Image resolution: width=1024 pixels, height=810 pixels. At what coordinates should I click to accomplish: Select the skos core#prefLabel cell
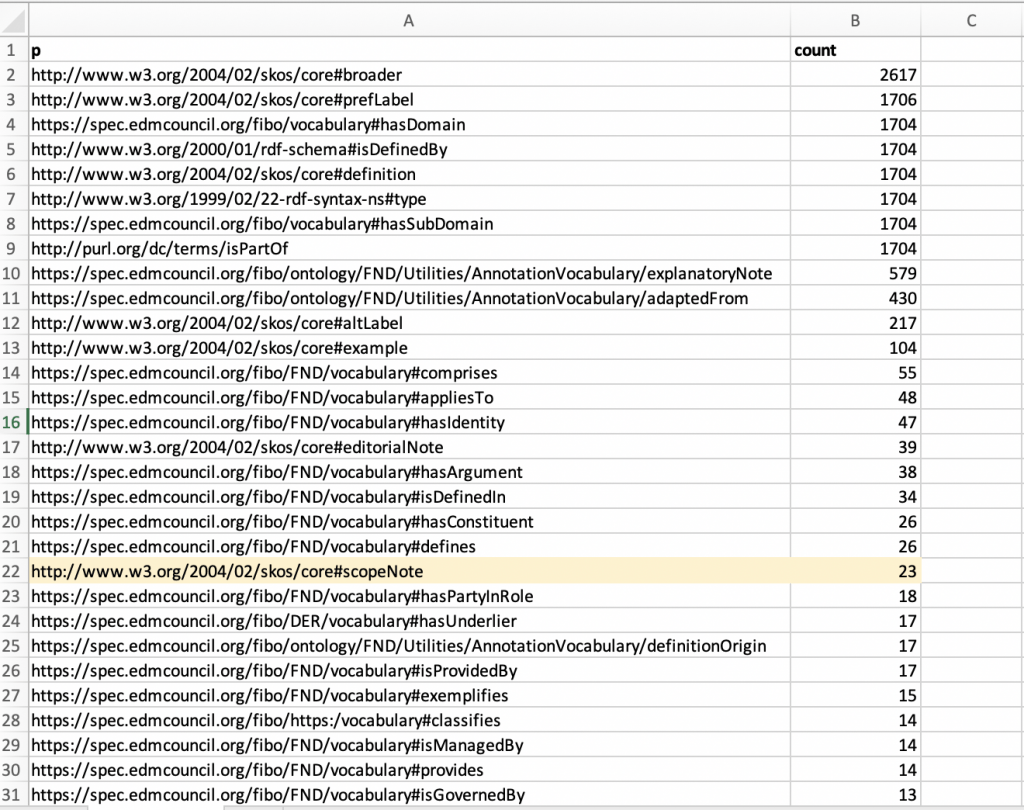pyautogui.click(x=409, y=100)
